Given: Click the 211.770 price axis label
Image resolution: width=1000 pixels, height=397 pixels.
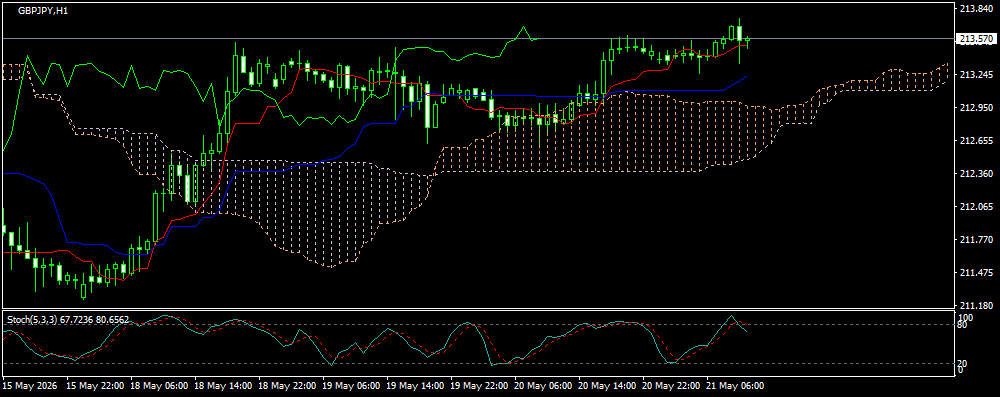Looking at the screenshot, I should [x=976, y=240].
